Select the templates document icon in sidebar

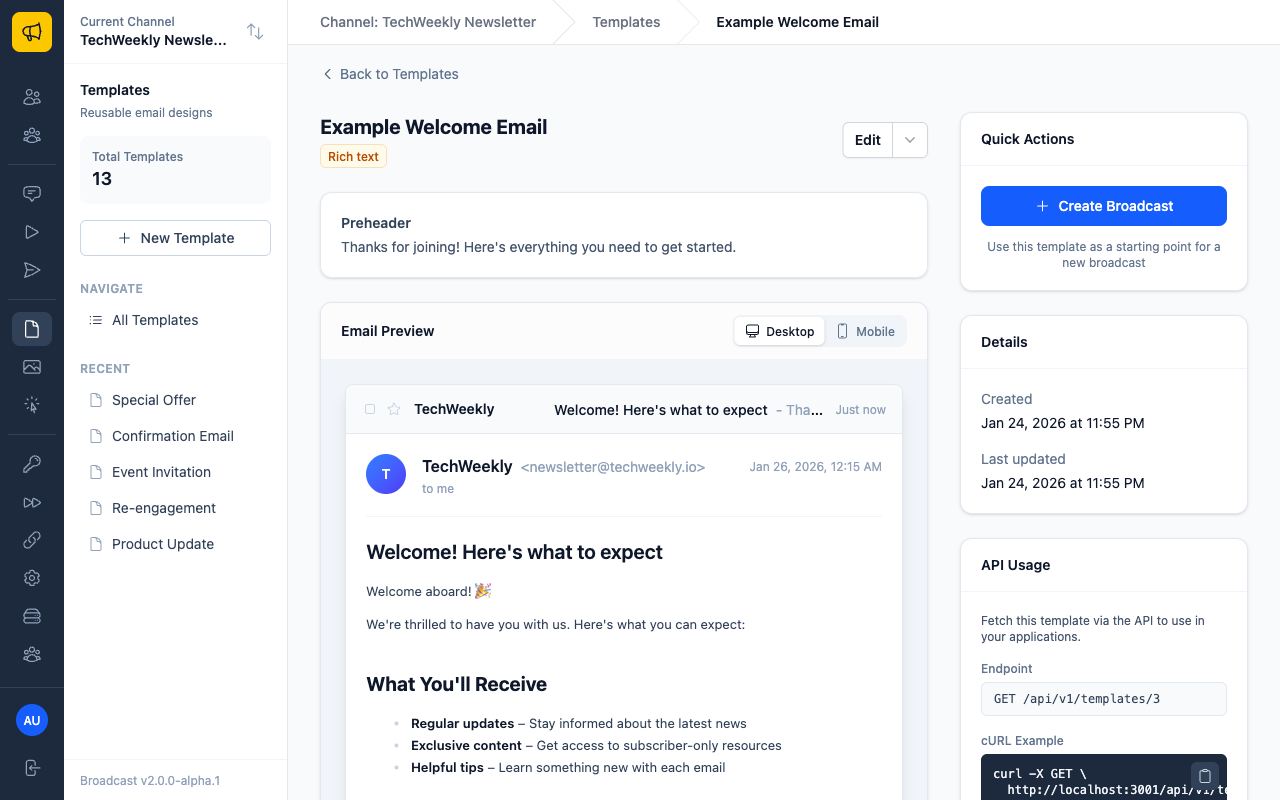click(32, 329)
